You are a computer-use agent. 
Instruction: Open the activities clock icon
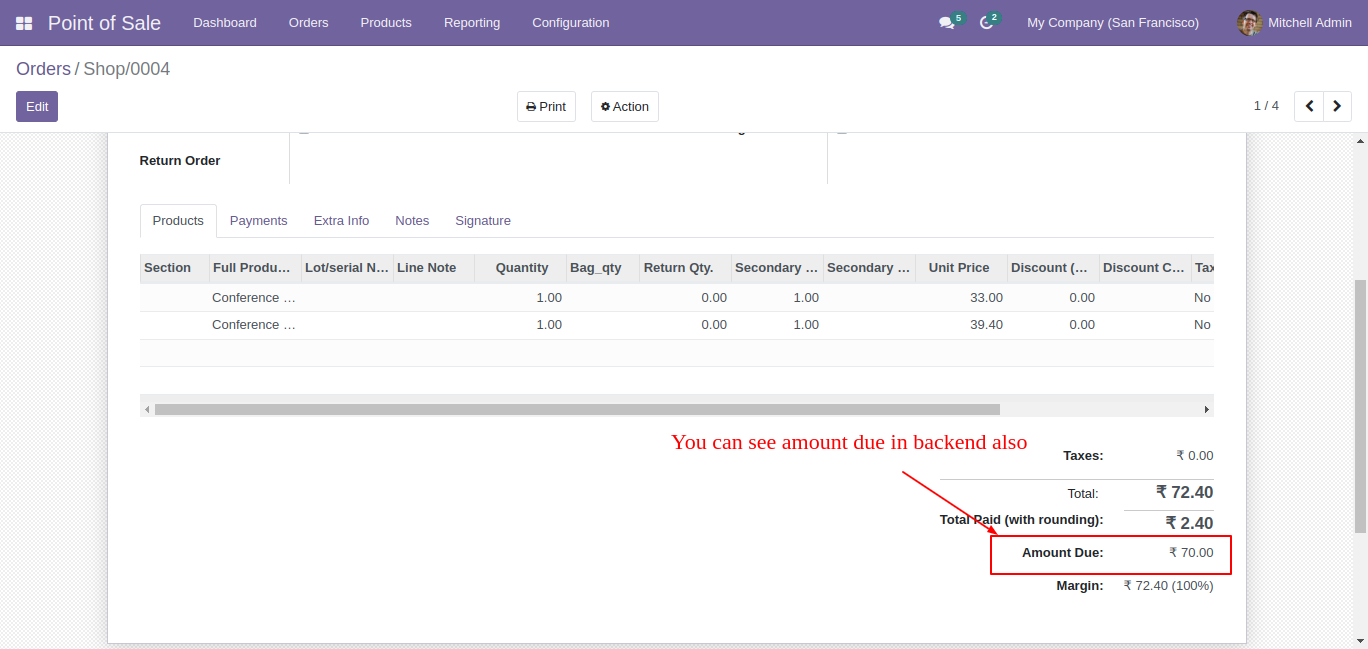986,23
